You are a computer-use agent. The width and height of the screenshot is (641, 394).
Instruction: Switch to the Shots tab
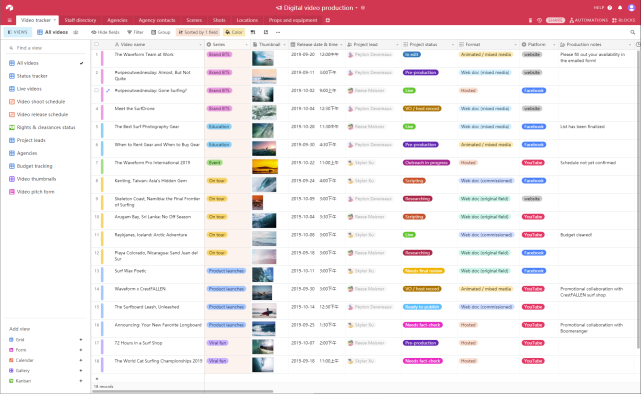(219, 20)
